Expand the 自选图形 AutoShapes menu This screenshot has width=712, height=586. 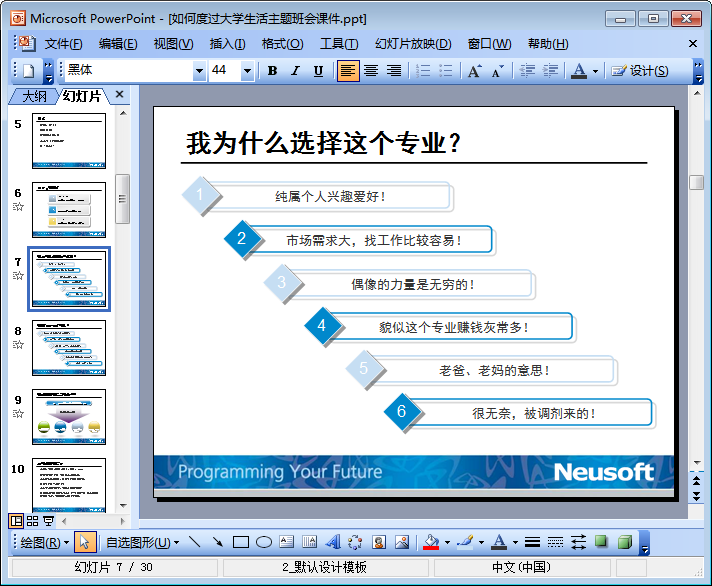coord(142,542)
